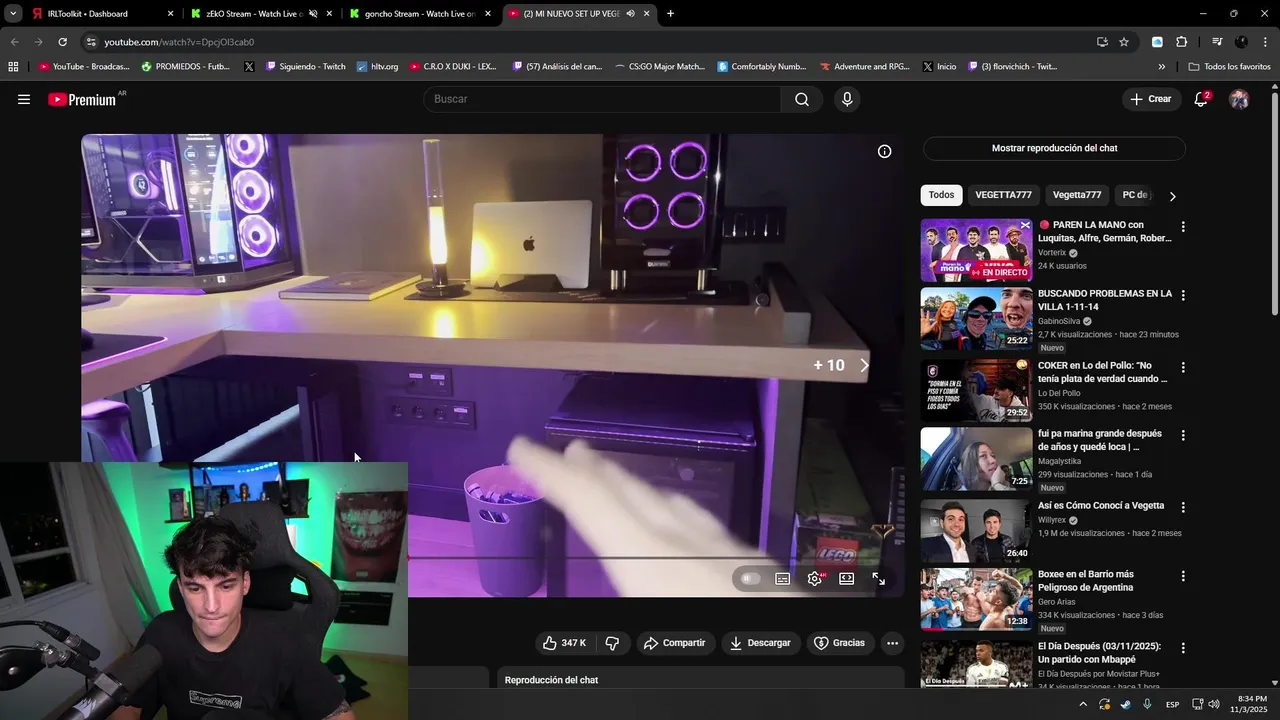The height and width of the screenshot is (720, 1280).
Task: Expand the tab search dropdown
Action: [x=13, y=14]
